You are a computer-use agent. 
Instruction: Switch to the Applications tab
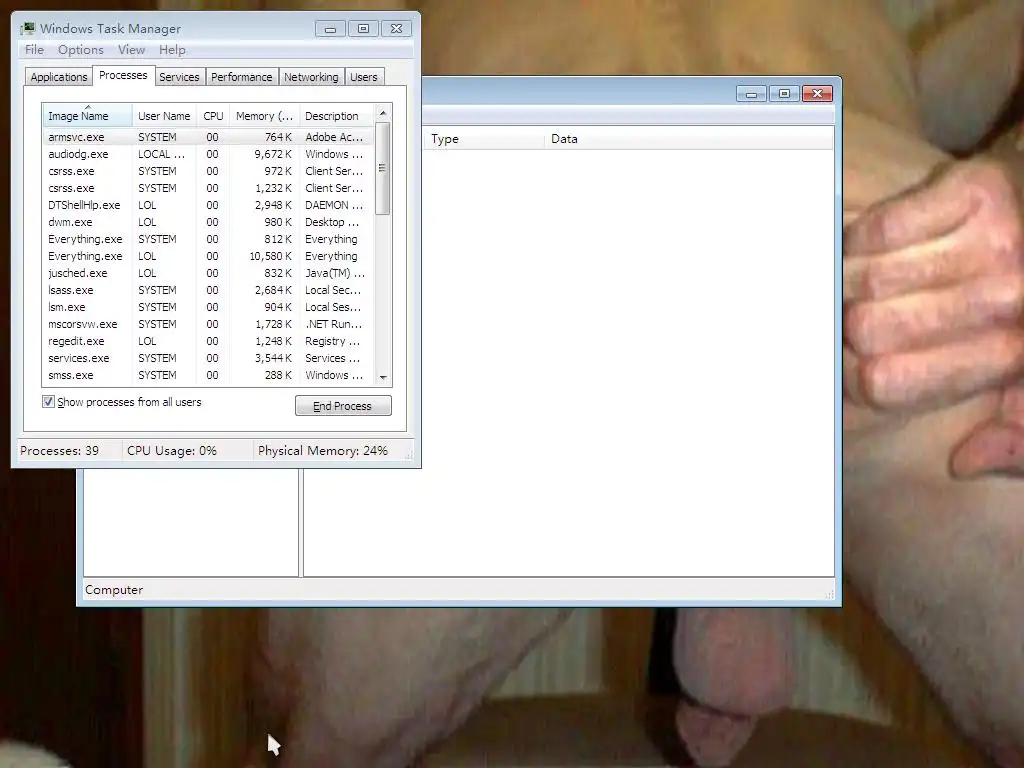[x=59, y=77]
